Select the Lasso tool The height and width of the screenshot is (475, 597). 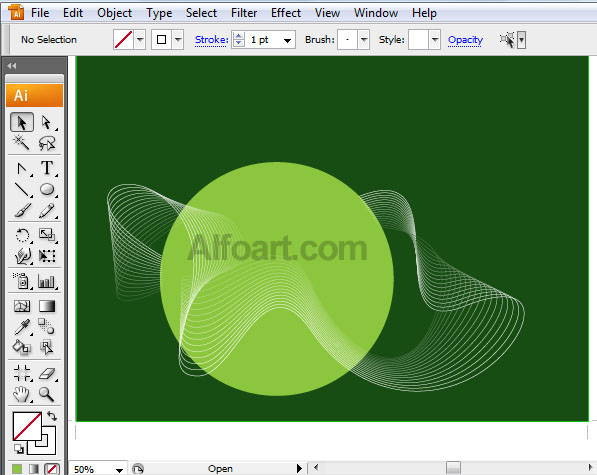pos(47,143)
